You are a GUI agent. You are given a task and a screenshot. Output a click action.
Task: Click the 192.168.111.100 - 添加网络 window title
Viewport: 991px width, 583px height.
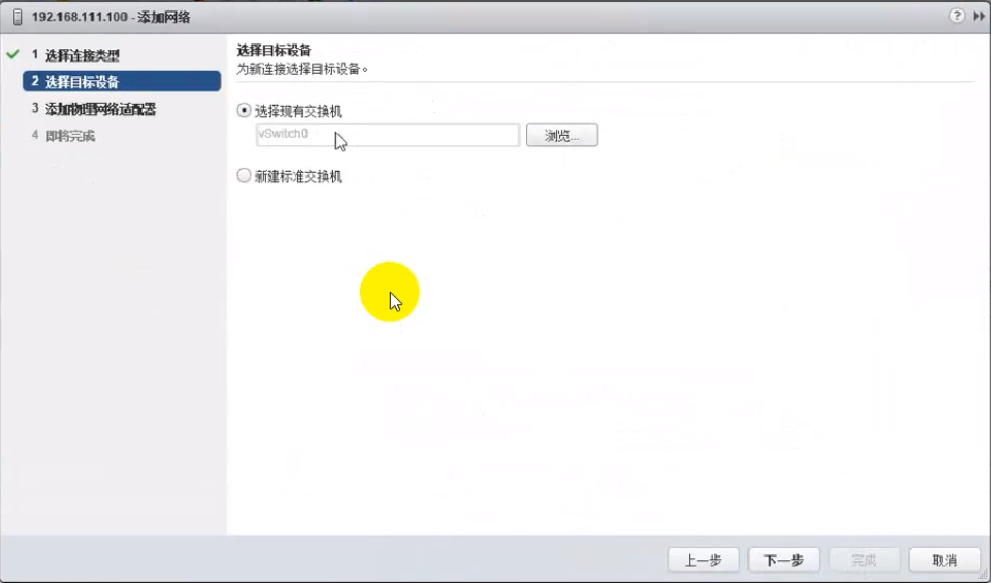click(x=111, y=17)
